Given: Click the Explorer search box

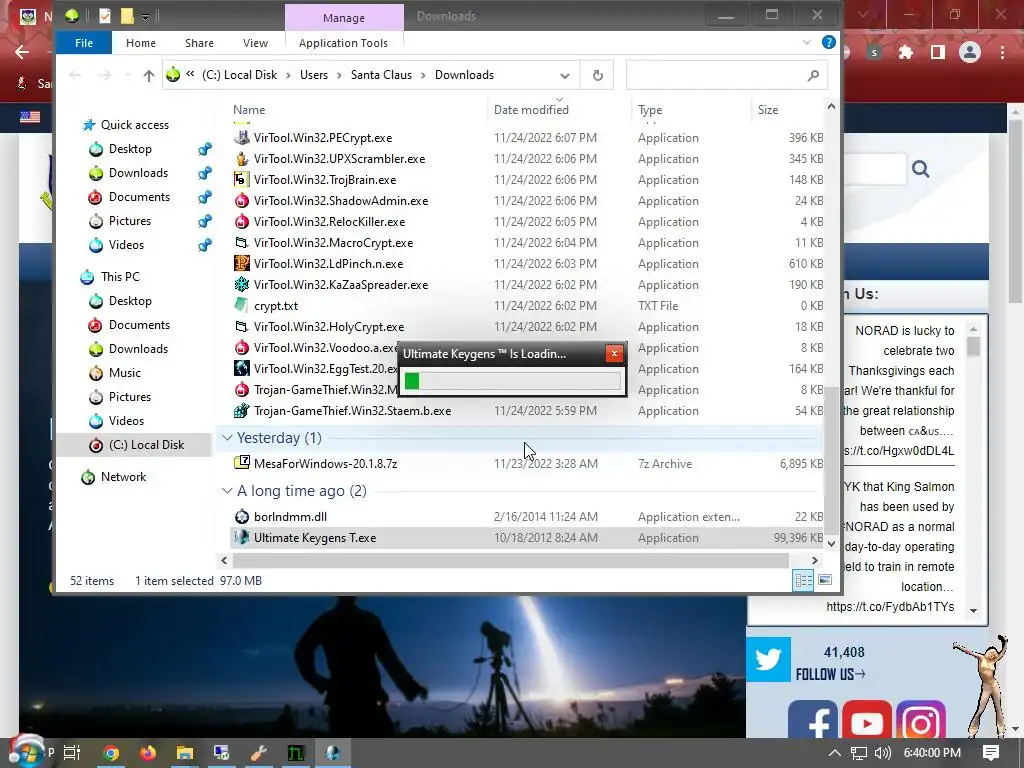Looking at the screenshot, I should click(727, 75).
